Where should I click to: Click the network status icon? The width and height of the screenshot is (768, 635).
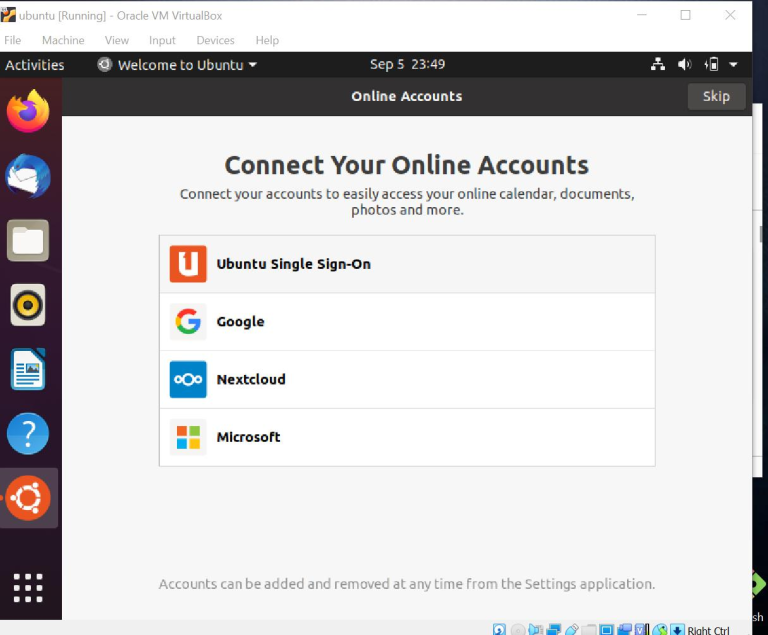(658, 65)
